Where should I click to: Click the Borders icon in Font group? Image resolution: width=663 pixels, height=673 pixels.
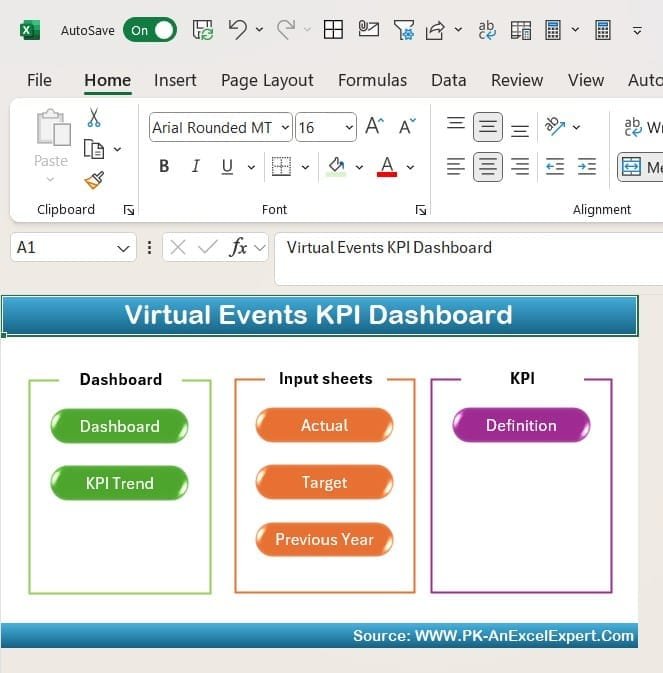point(282,167)
